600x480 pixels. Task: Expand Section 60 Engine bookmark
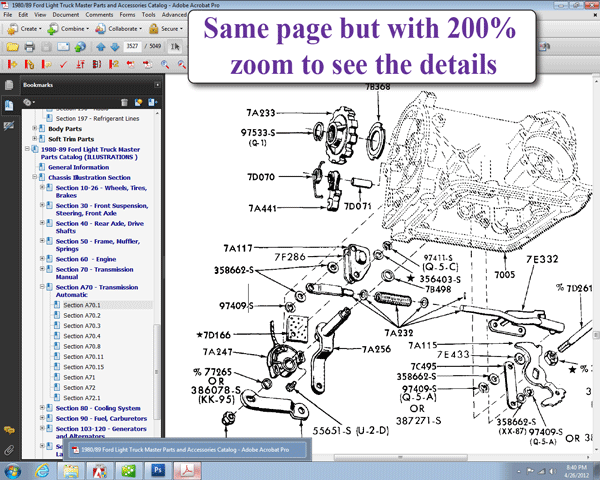pyautogui.click(x=42, y=259)
